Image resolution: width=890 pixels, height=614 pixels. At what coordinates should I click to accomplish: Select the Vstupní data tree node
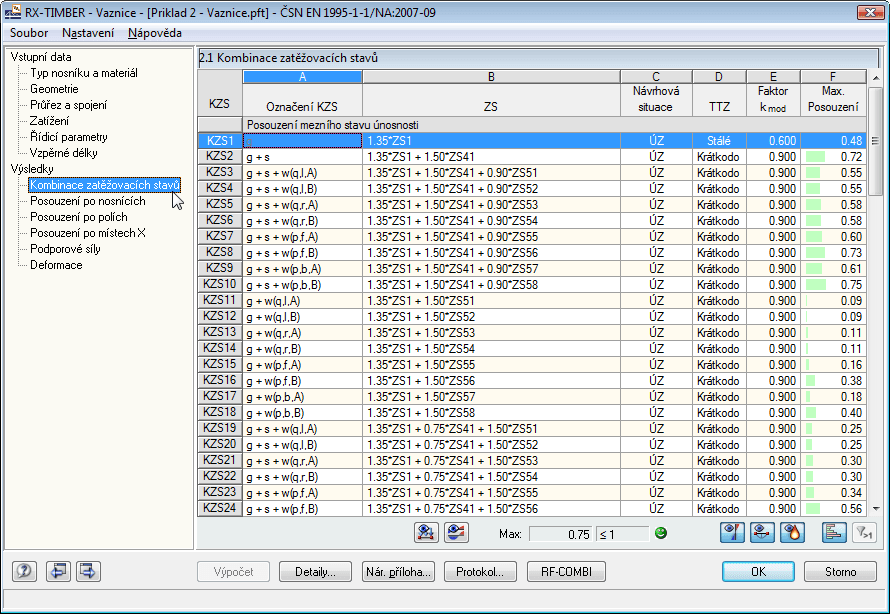coord(41,57)
